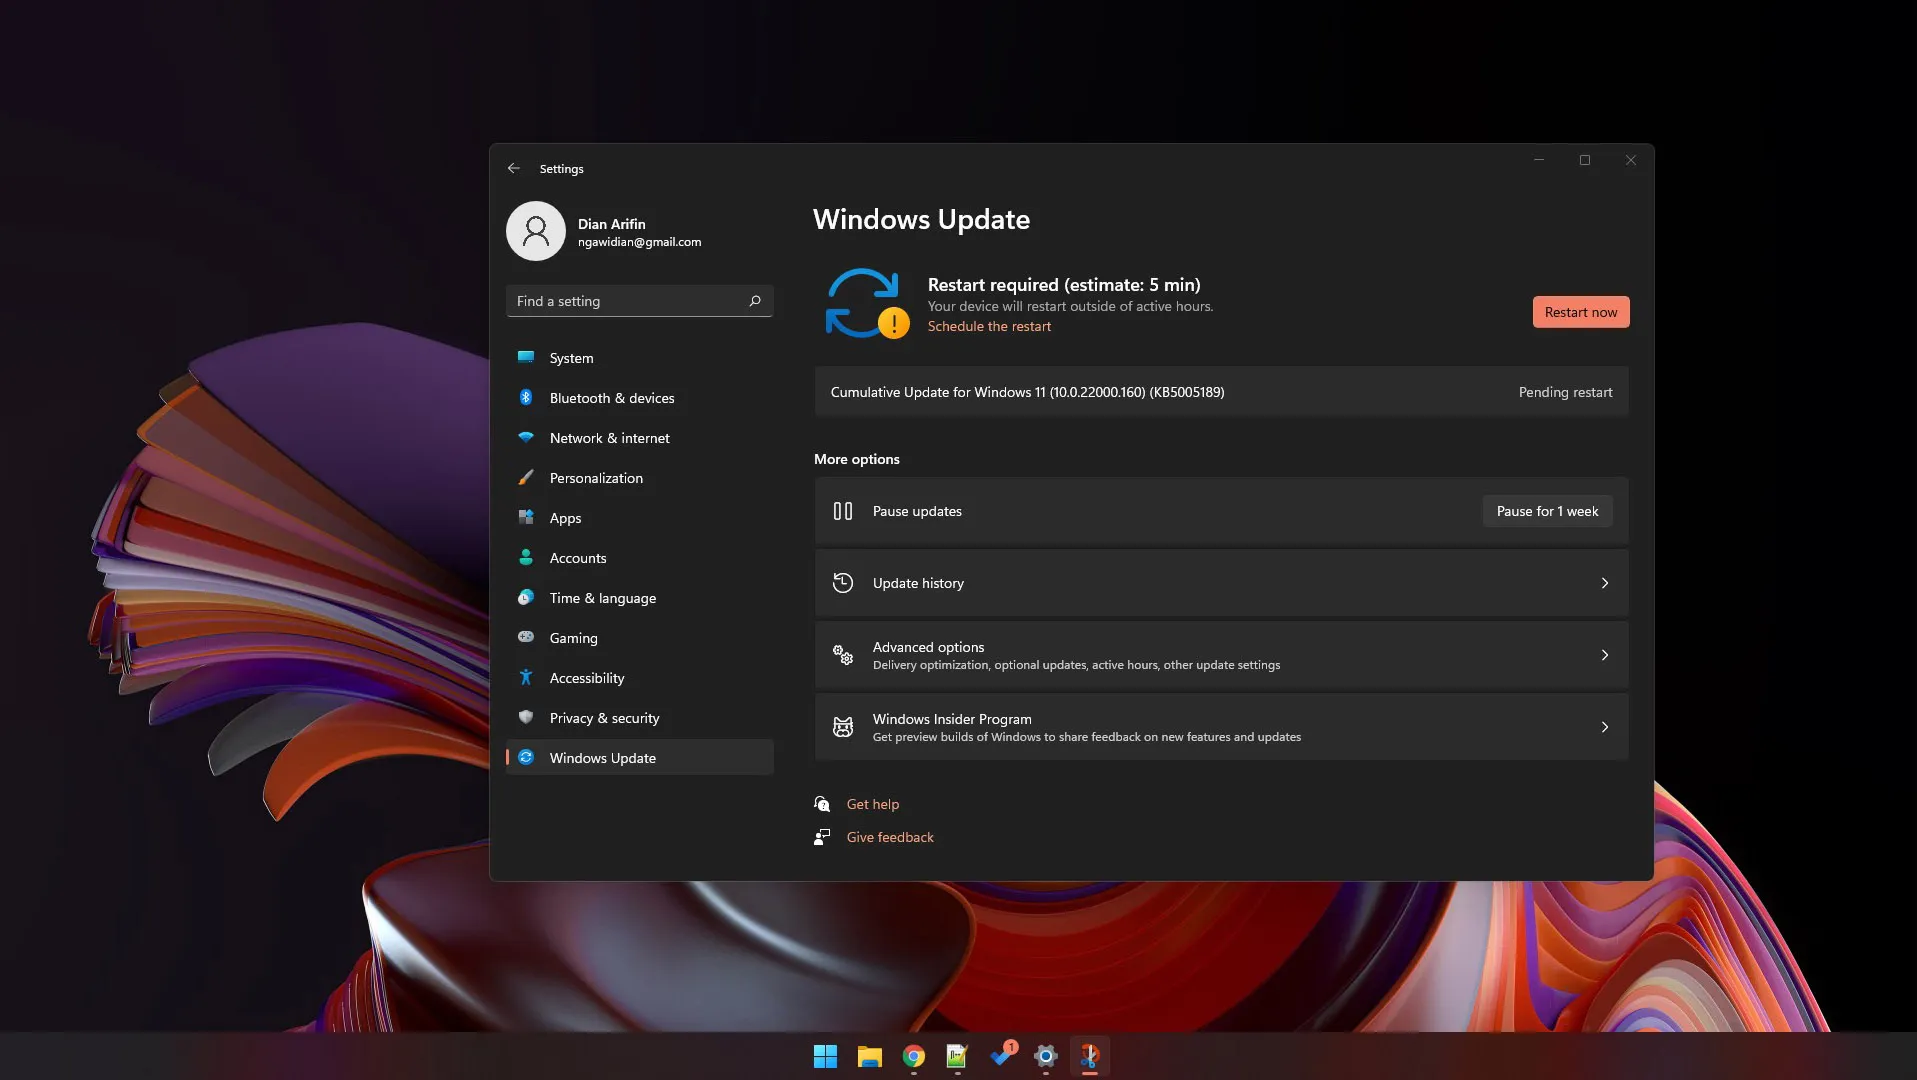Screen dimensions: 1917x1080
Task: Go to Time & language settings
Action: 602,598
